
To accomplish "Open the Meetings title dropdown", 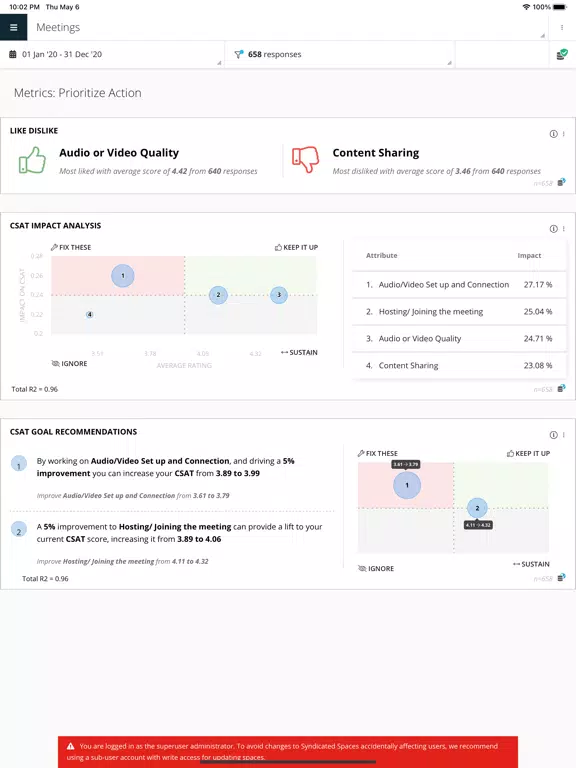I will [290, 27].
